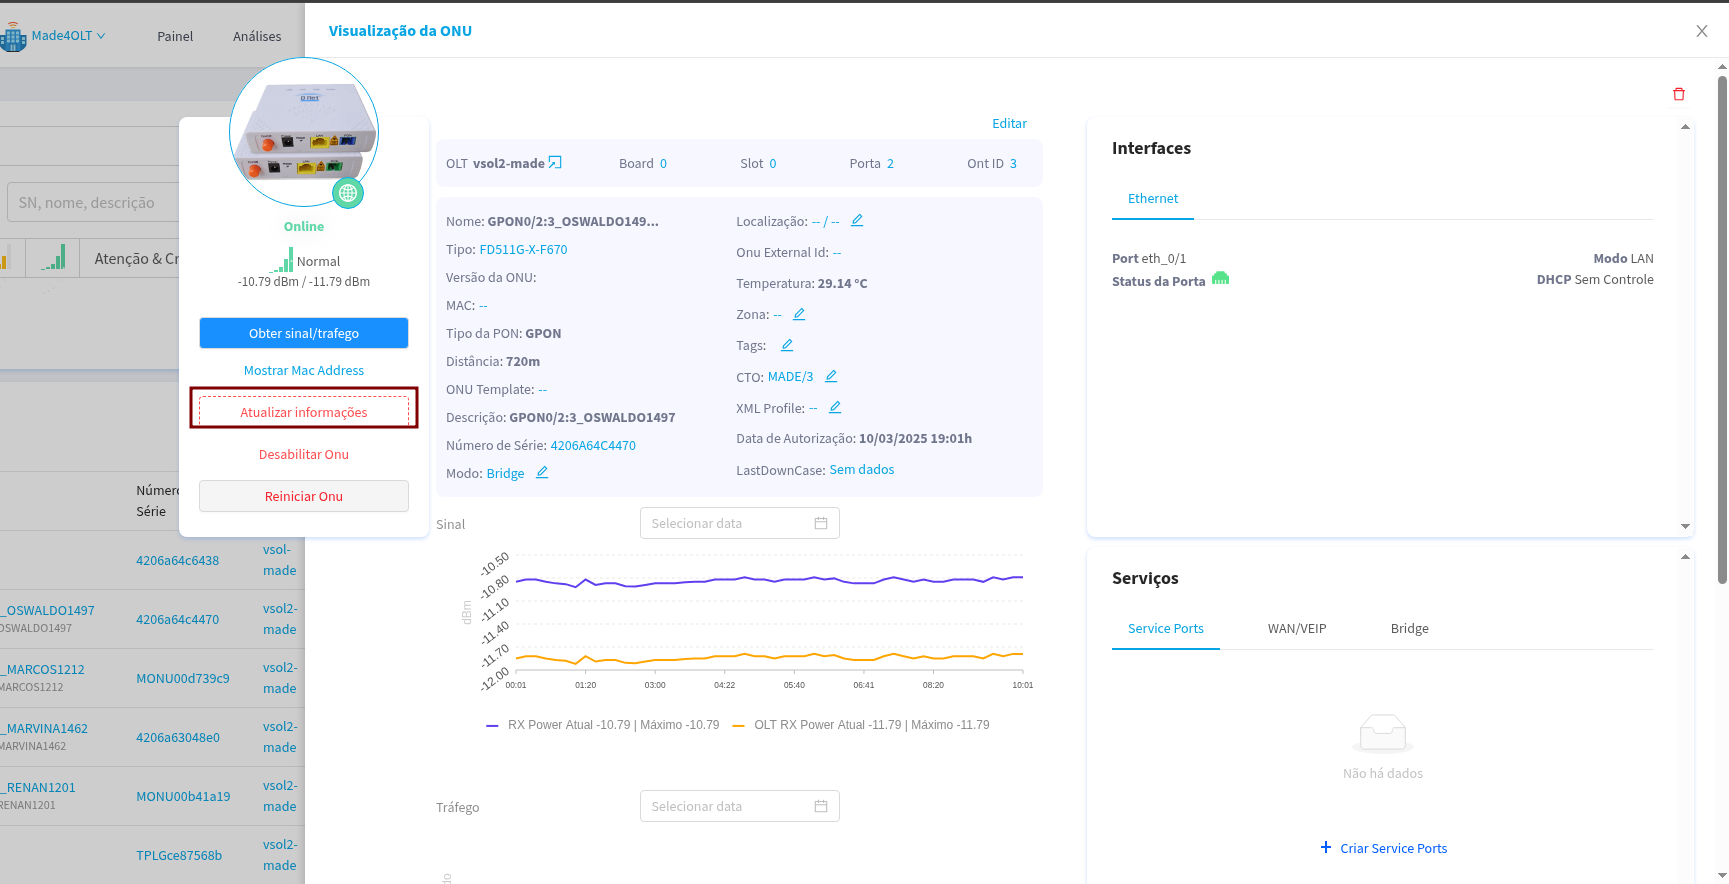The height and width of the screenshot is (884, 1729).
Task: Toggle OLT RX Power Atual legend series
Action: (860, 725)
